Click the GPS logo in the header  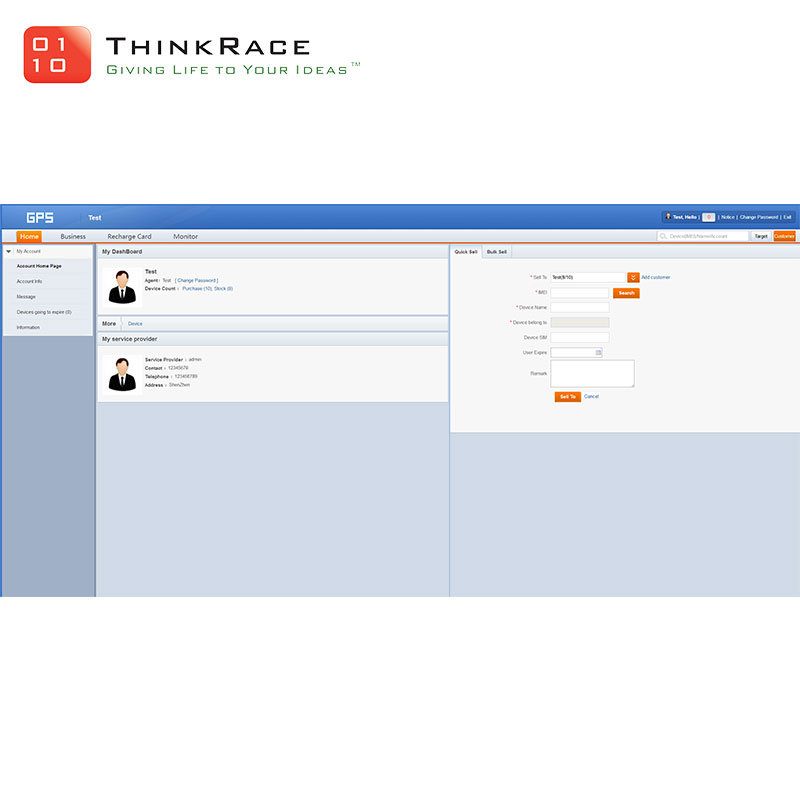[40, 217]
